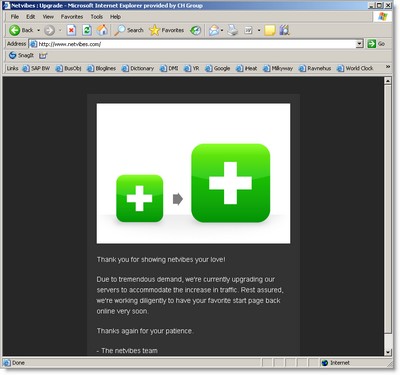Click the 'Thanks again for your patience.' text
Image resolution: width=400 pixels, height=375 pixels.
coord(145,331)
